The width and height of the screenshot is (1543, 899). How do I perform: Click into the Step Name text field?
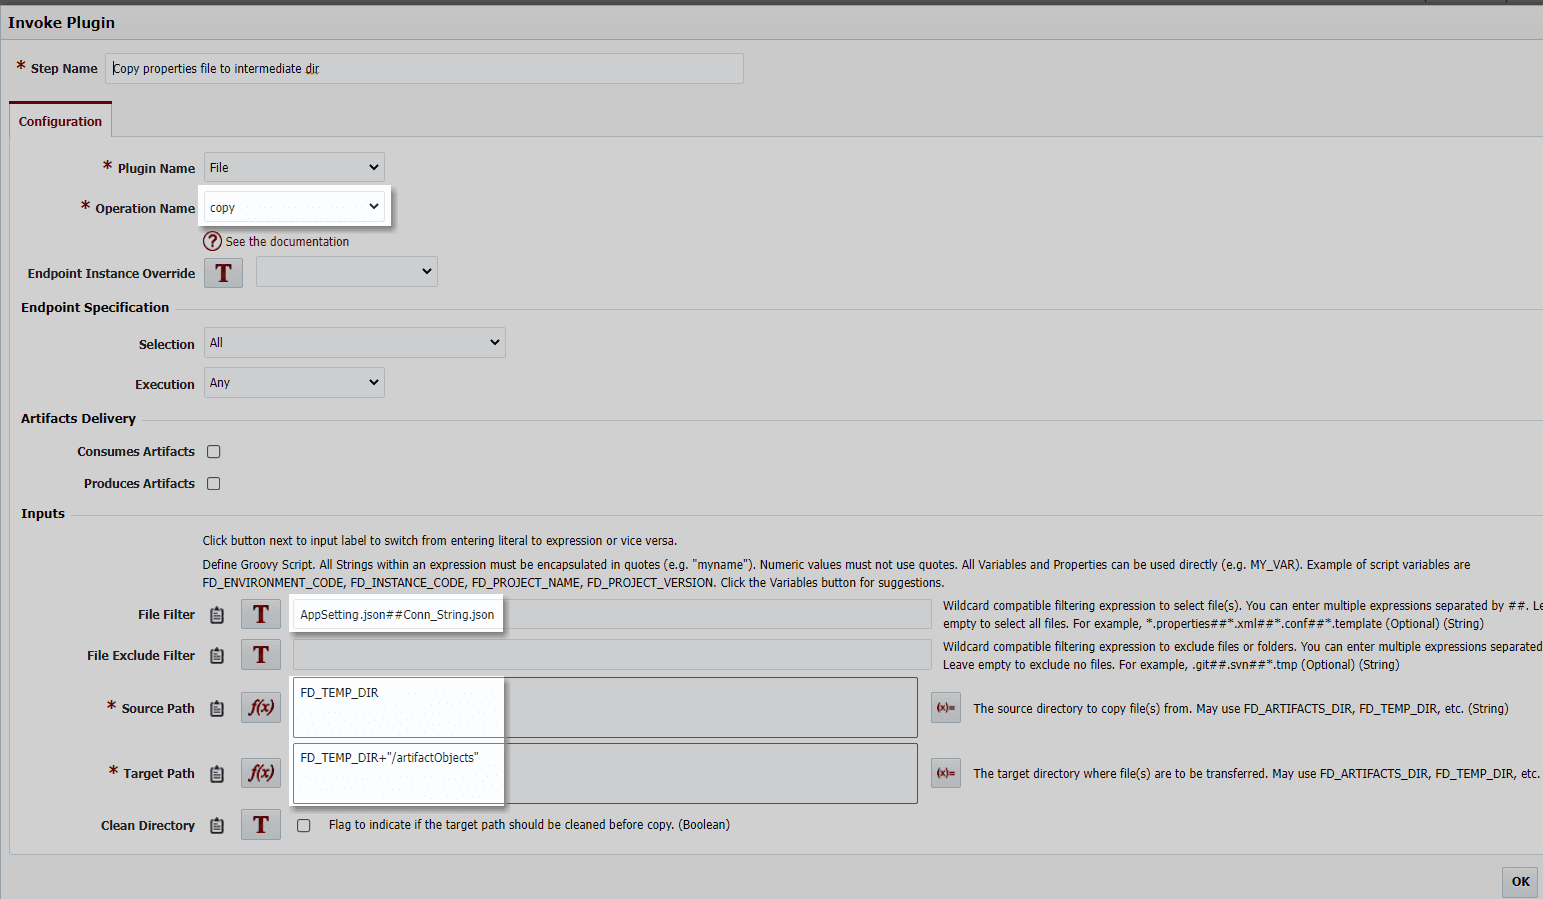coord(424,68)
